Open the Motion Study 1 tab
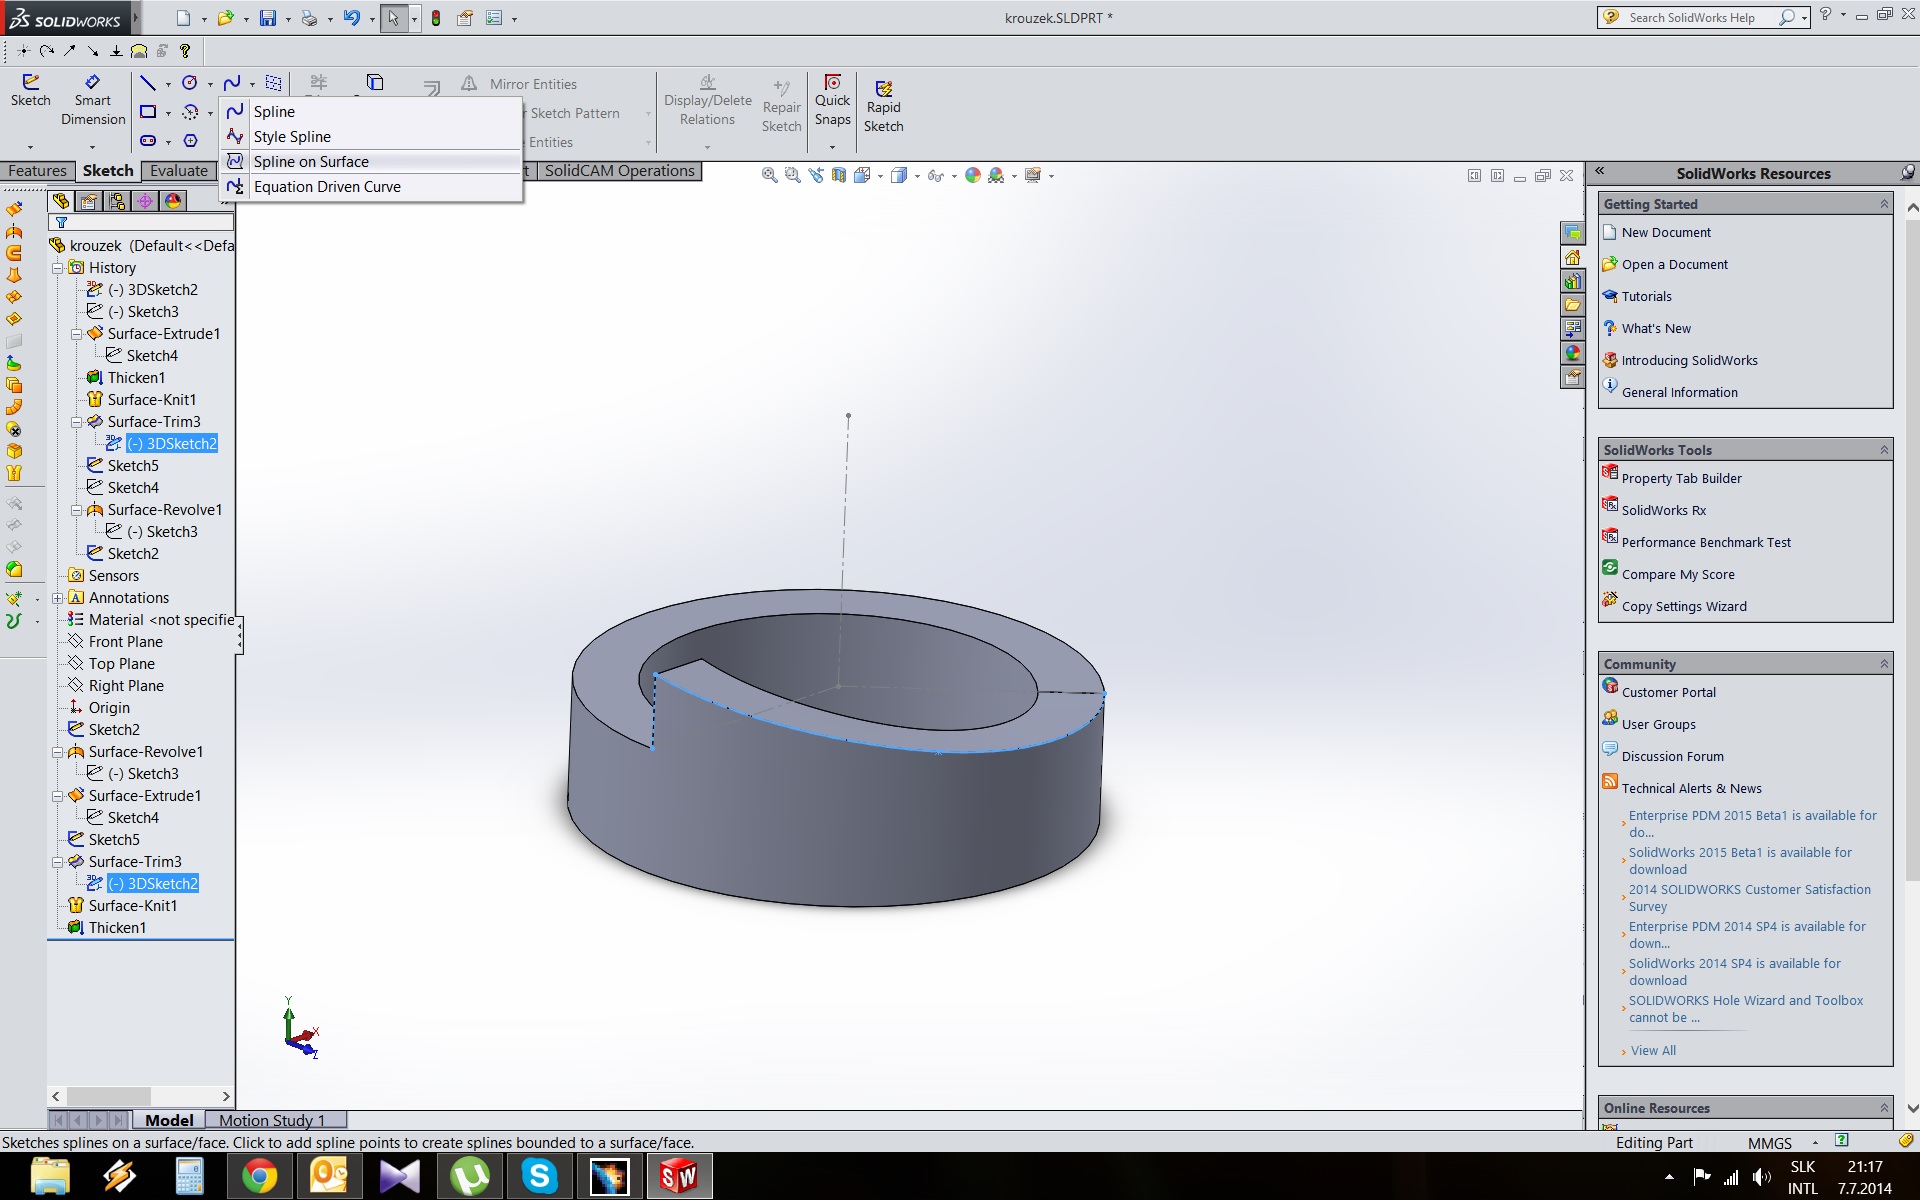 (272, 1120)
